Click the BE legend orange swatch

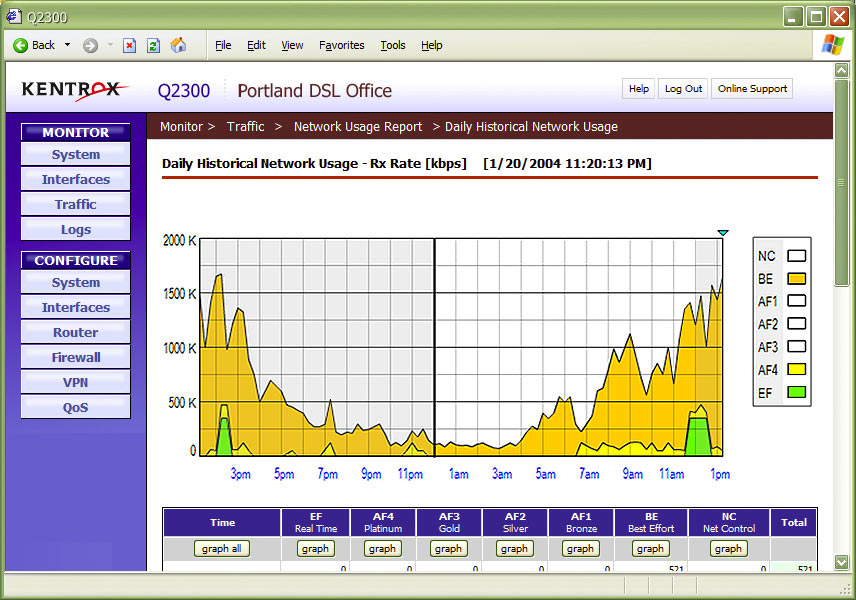point(796,278)
